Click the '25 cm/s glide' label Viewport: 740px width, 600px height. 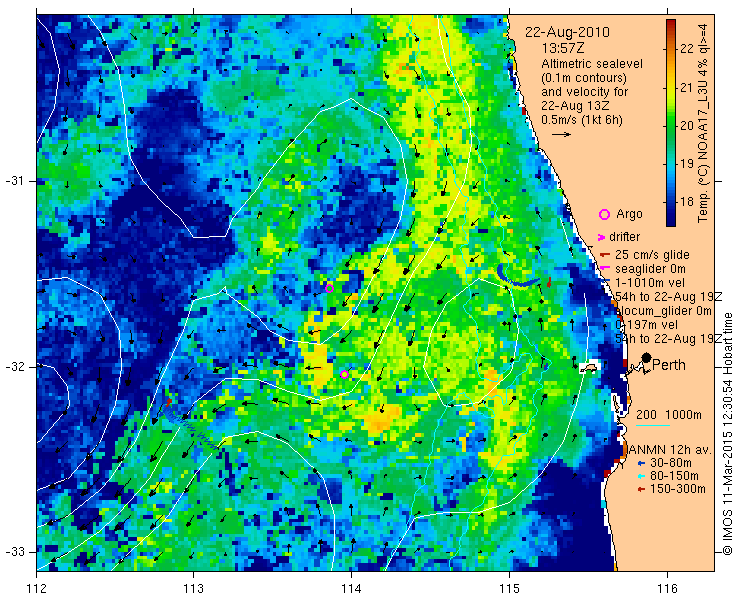[x=652, y=255]
